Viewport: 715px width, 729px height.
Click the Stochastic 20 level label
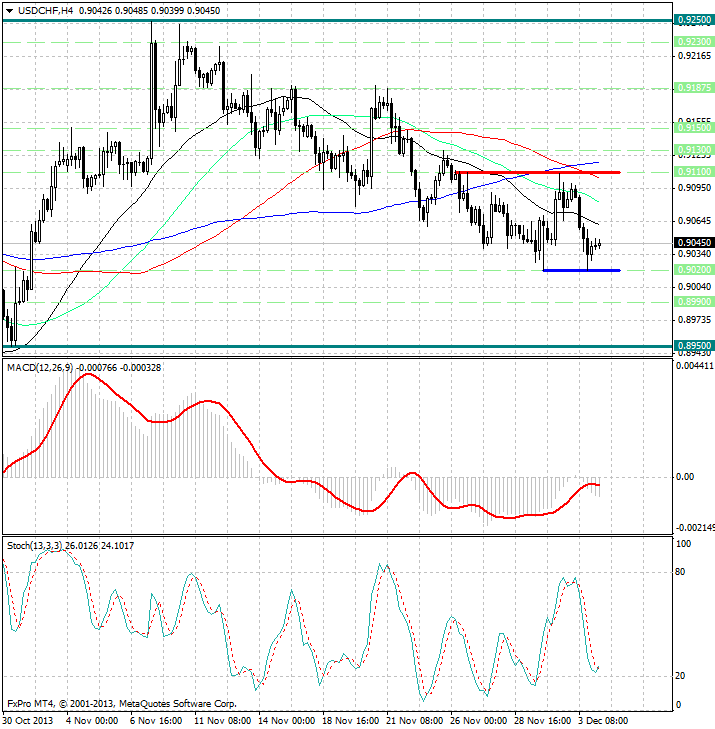tap(680, 676)
